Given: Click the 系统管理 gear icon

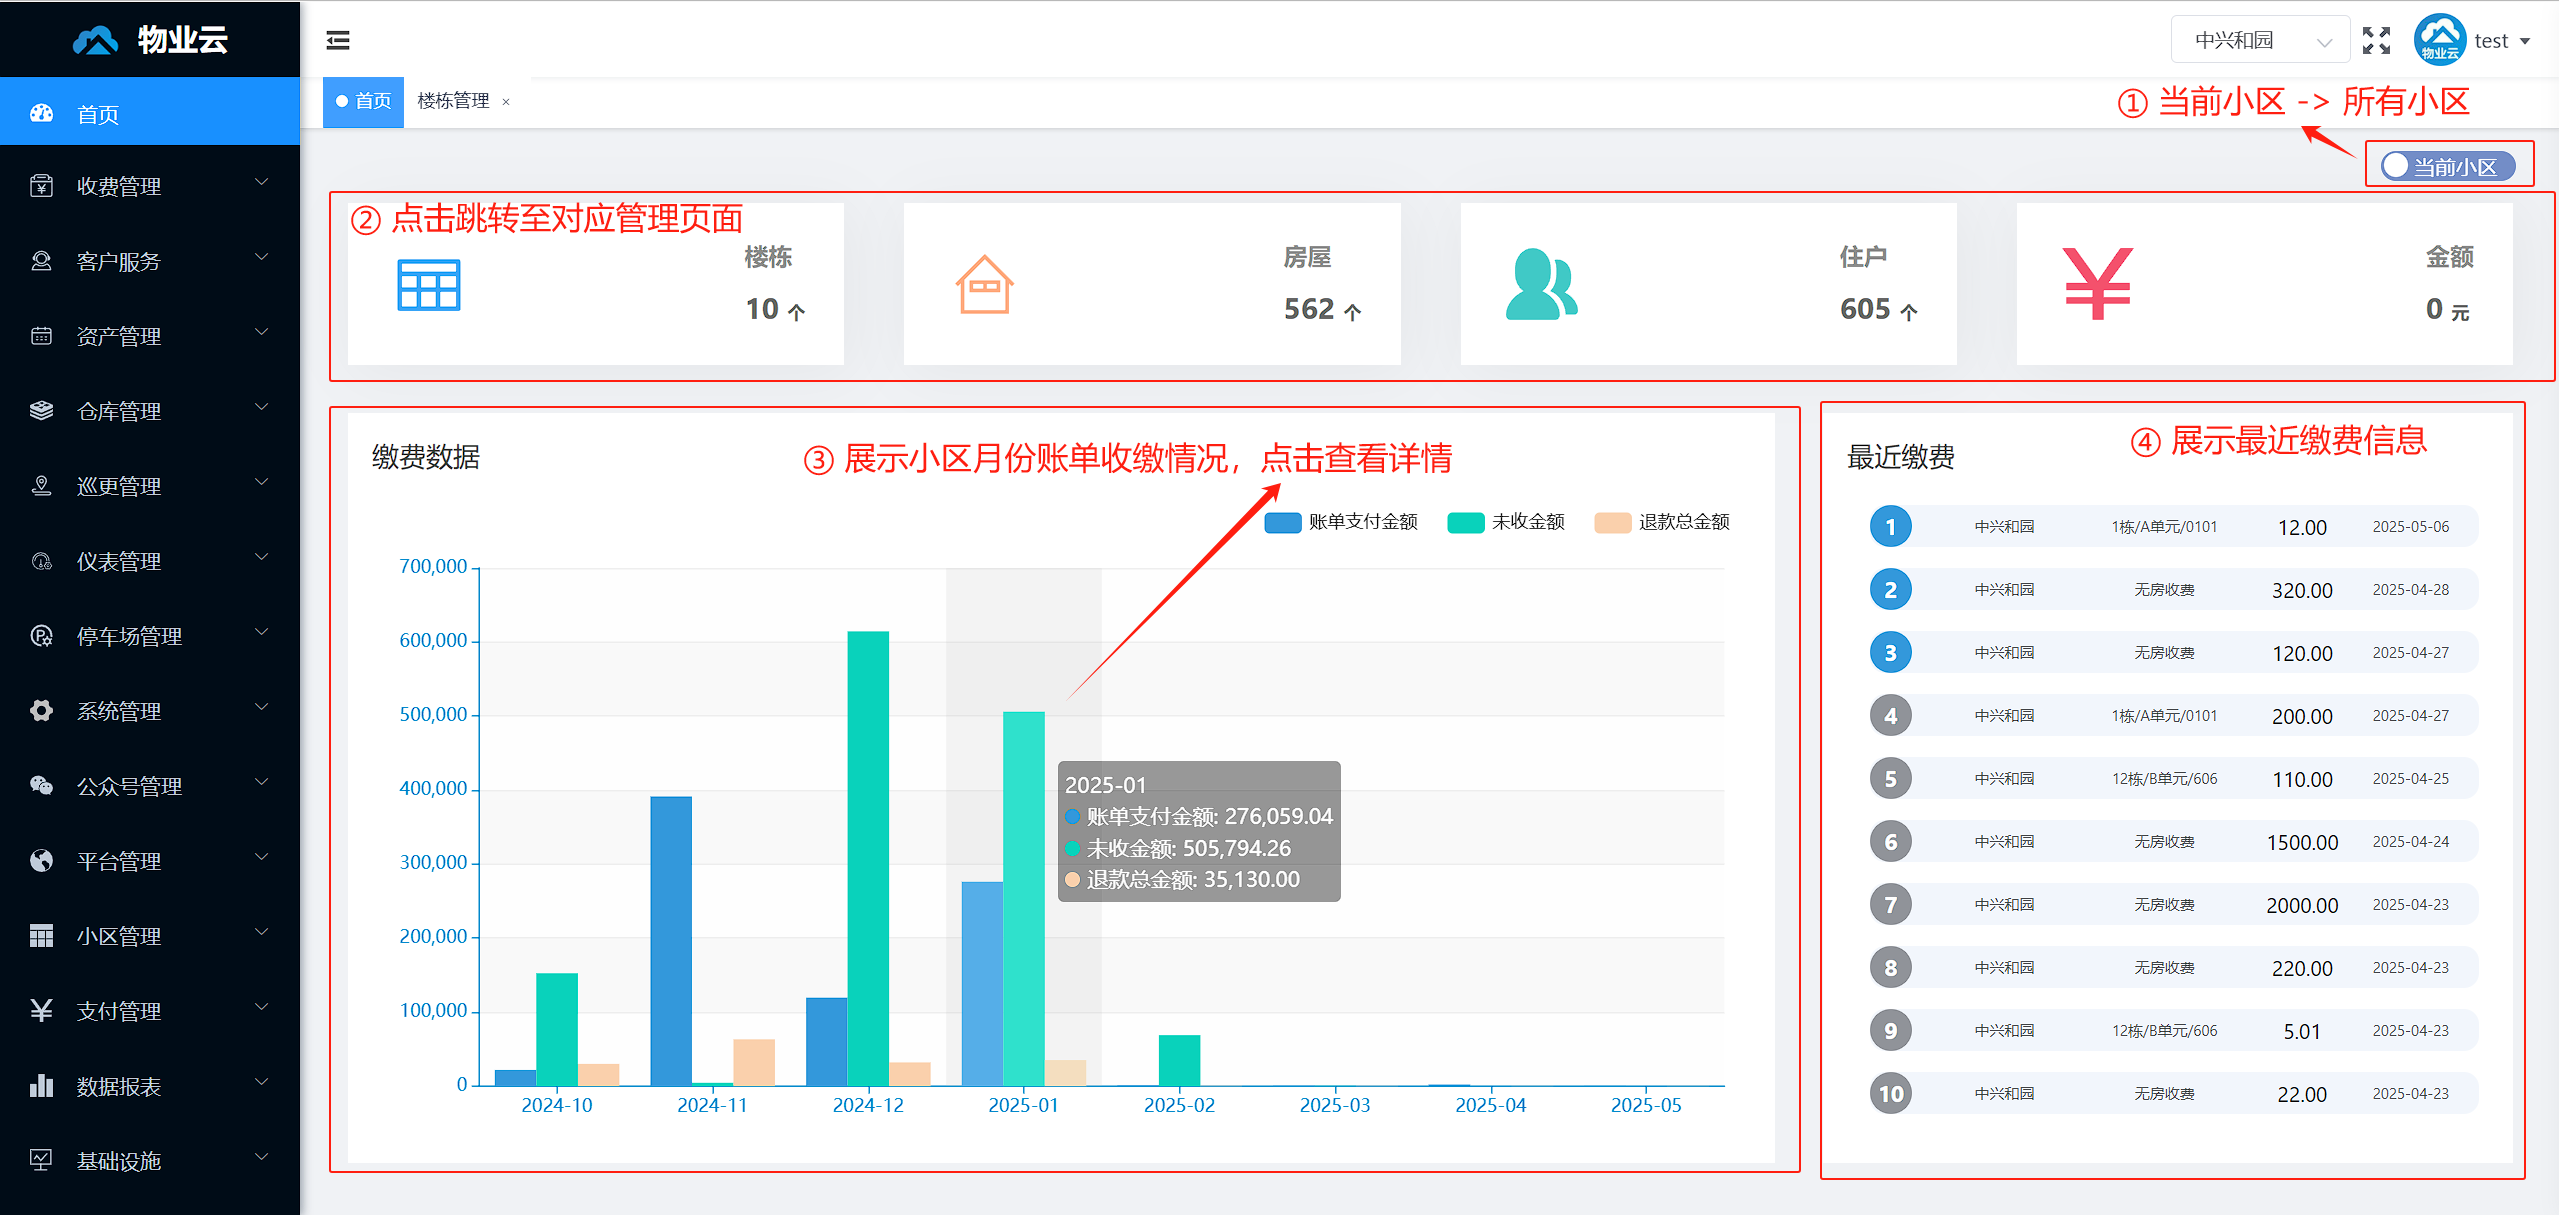Looking at the screenshot, I should (x=41, y=711).
